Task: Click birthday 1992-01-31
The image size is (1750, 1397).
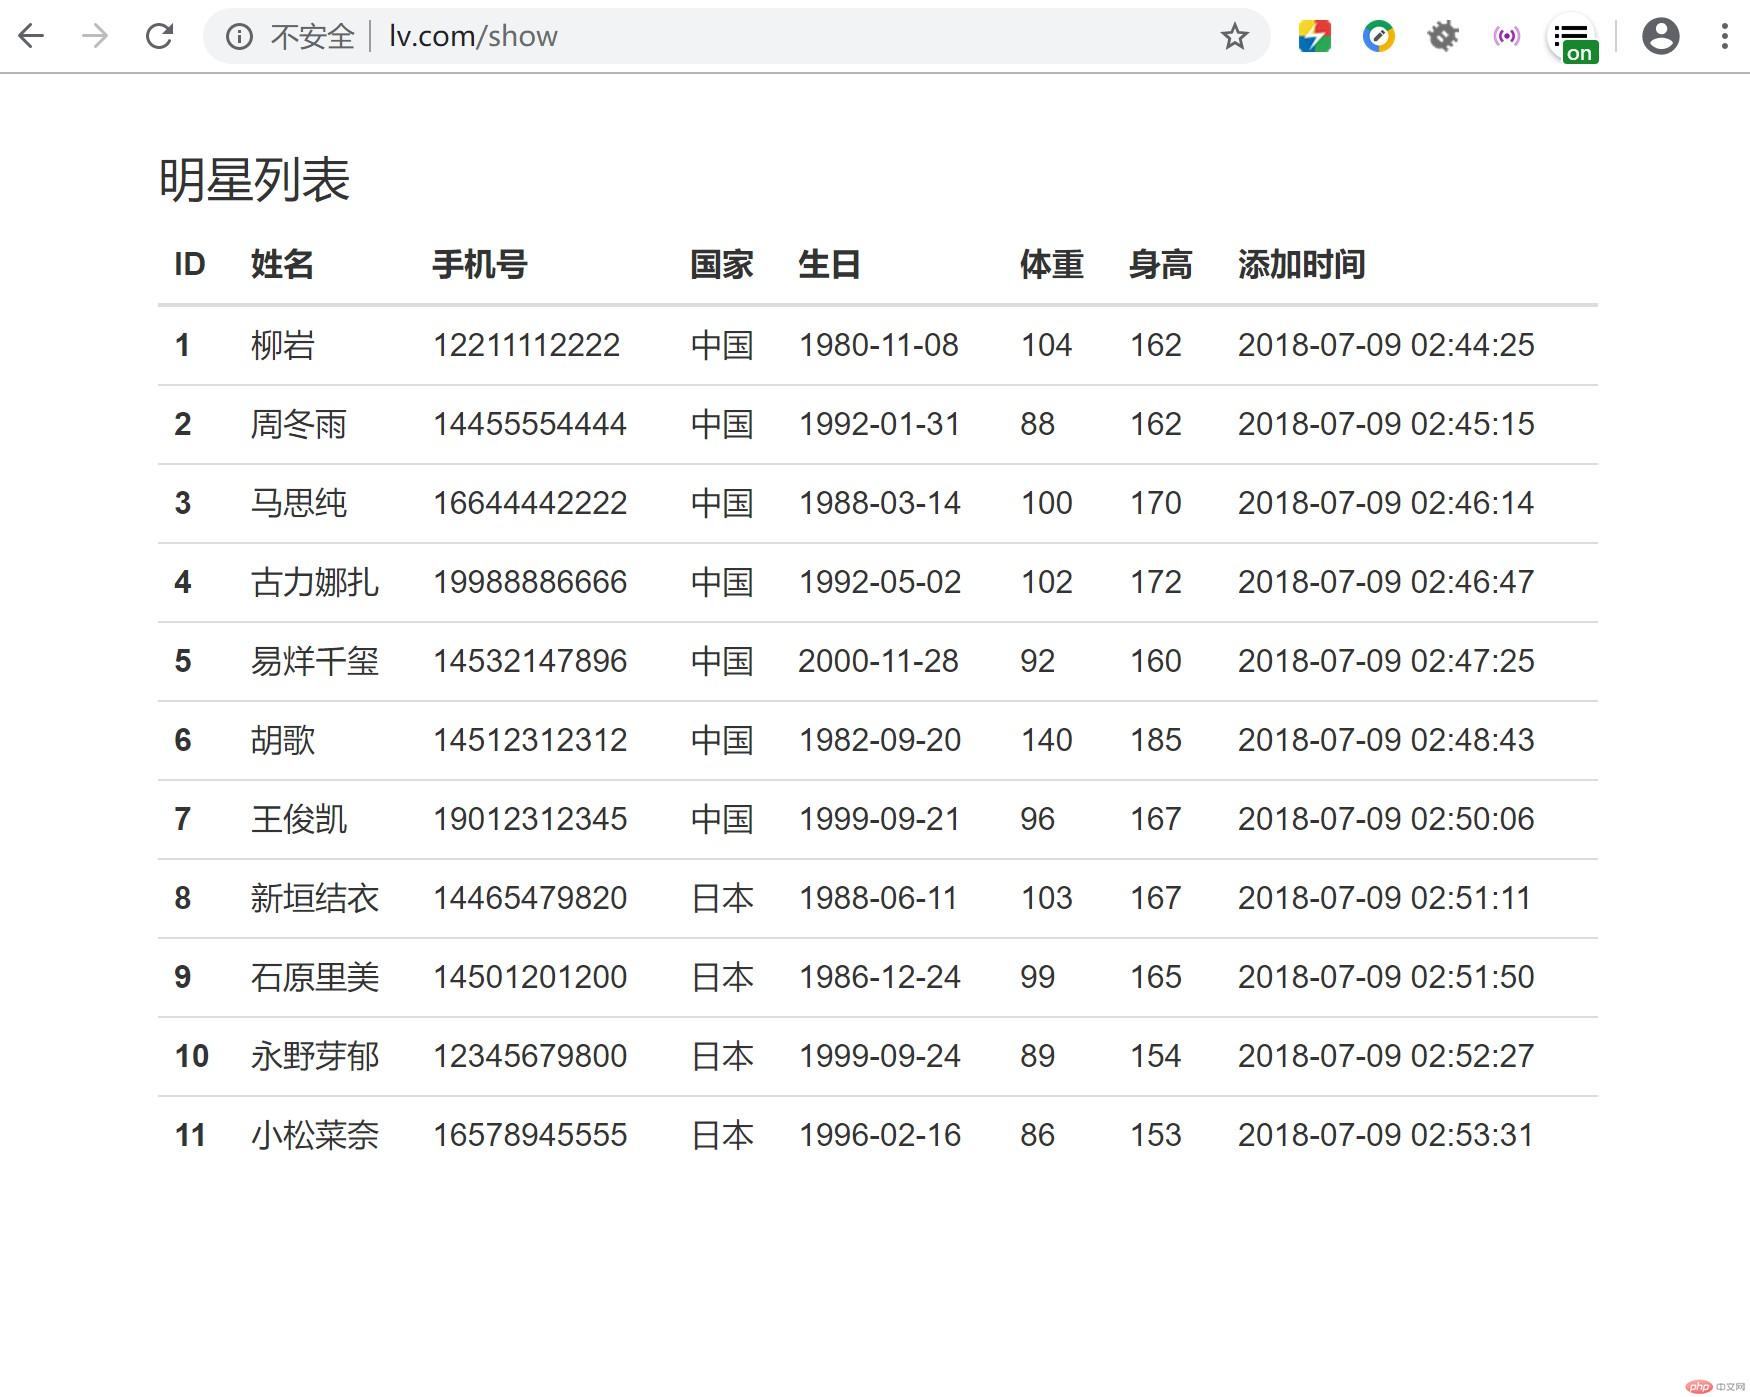Action: (879, 424)
